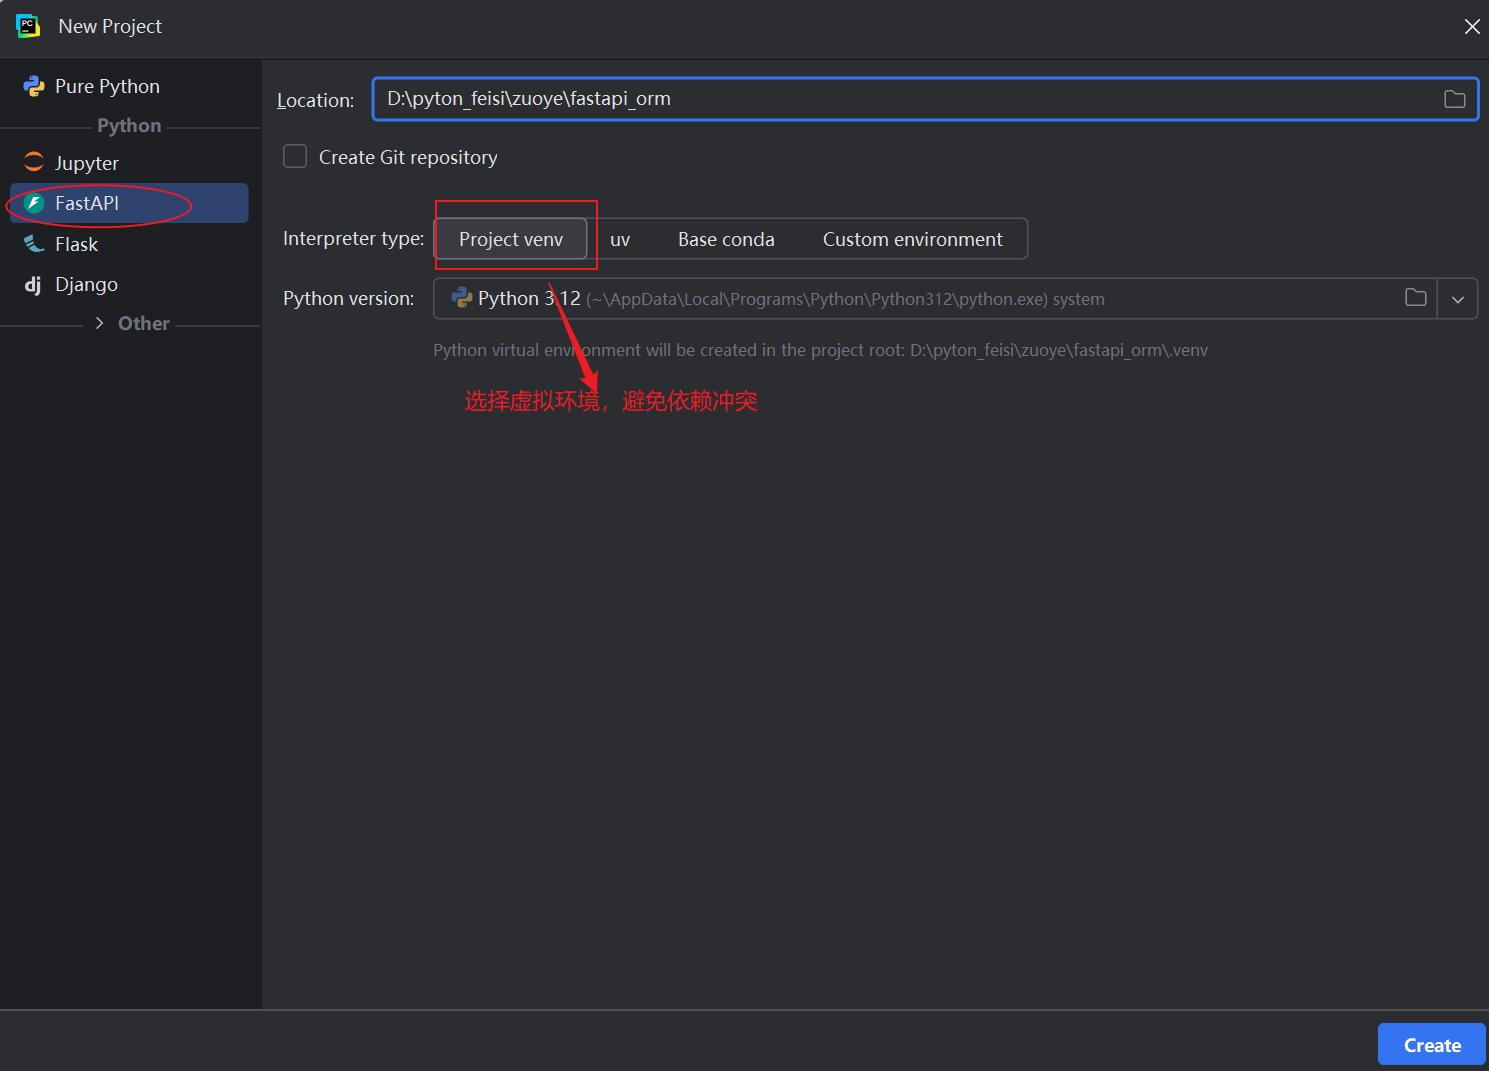The image size is (1489, 1071).
Task: Click Python logo in version field
Action: [462, 297]
